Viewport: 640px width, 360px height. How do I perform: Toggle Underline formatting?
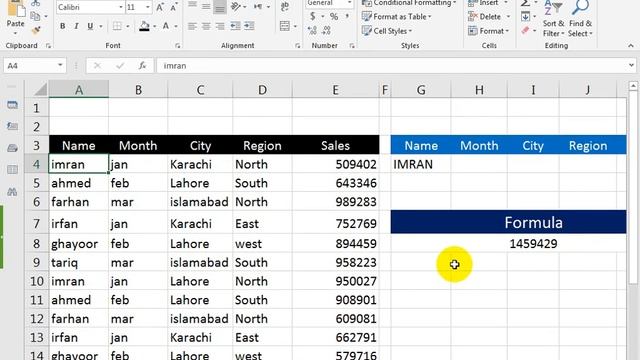[90, 26]
